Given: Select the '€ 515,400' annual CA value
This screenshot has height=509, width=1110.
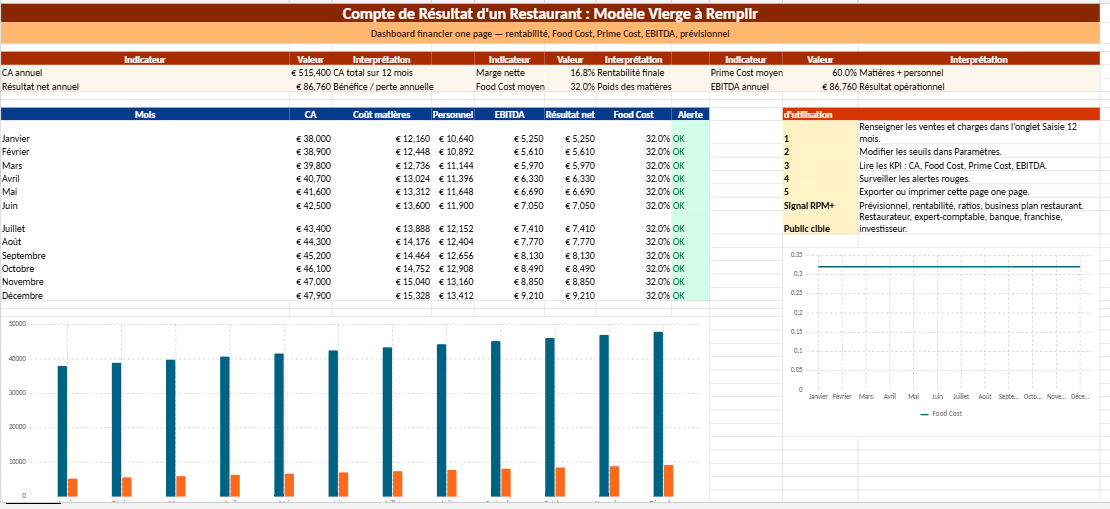Looking at the screenshot, I should pos(311,72).
